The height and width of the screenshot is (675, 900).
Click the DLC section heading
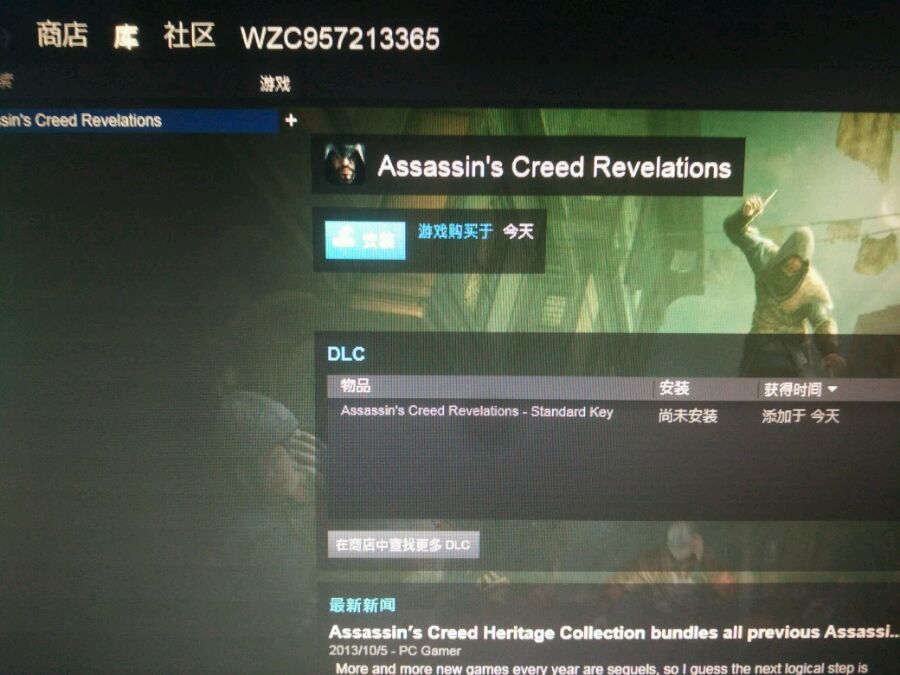(346, 354)
